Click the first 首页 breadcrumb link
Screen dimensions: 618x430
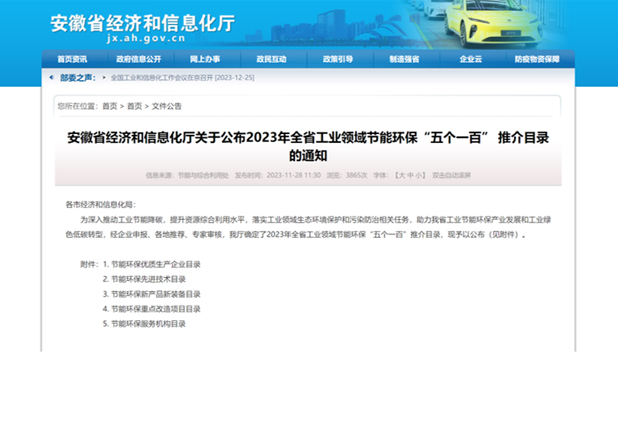109,105
